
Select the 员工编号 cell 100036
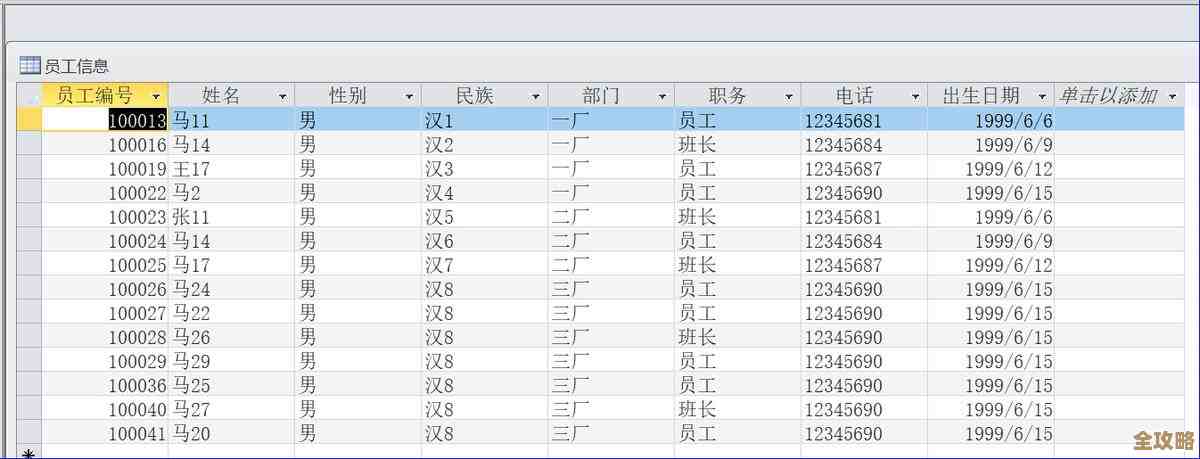[x=105, y=385]
